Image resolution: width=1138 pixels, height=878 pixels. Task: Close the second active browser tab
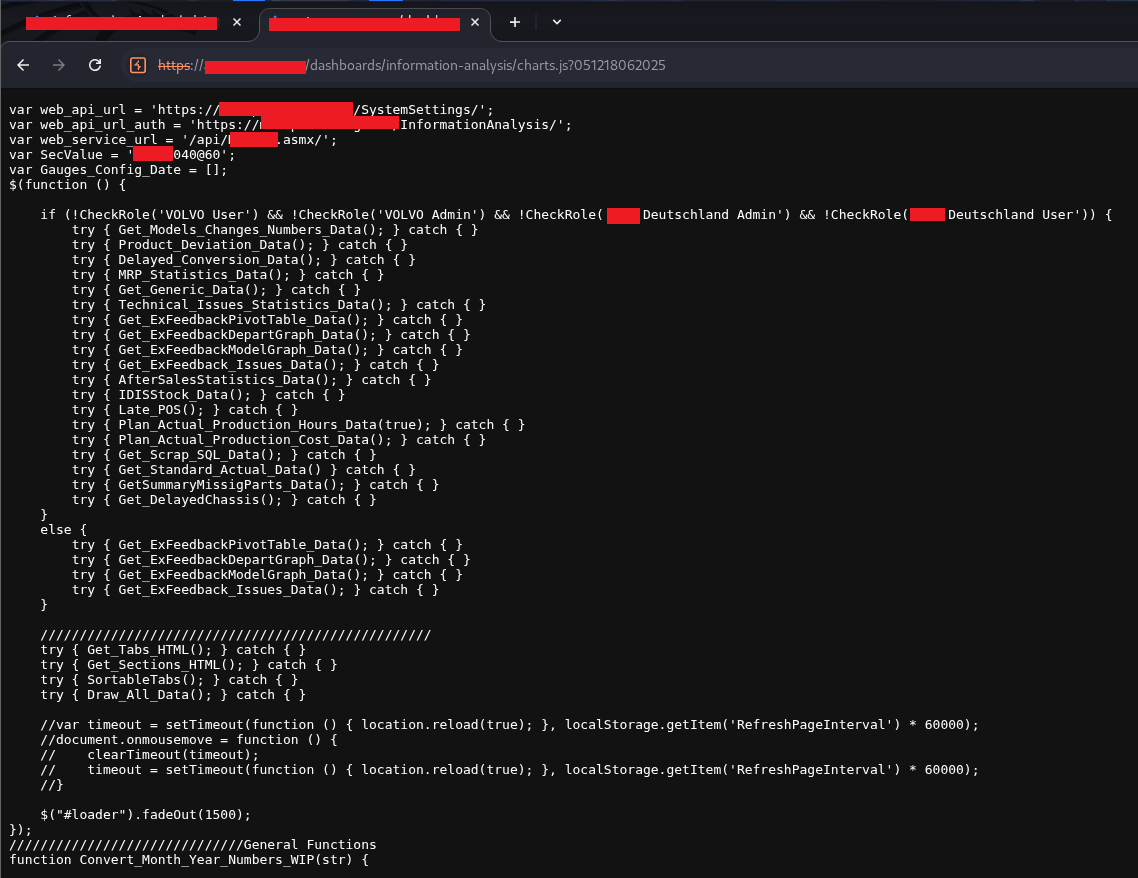coord(475,22)
